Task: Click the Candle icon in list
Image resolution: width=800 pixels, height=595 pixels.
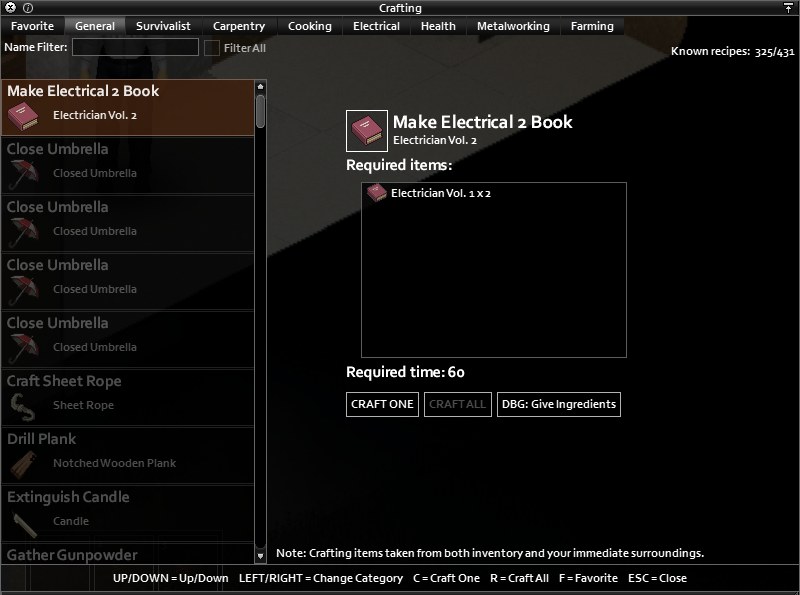Action: [x=23, y=524]
